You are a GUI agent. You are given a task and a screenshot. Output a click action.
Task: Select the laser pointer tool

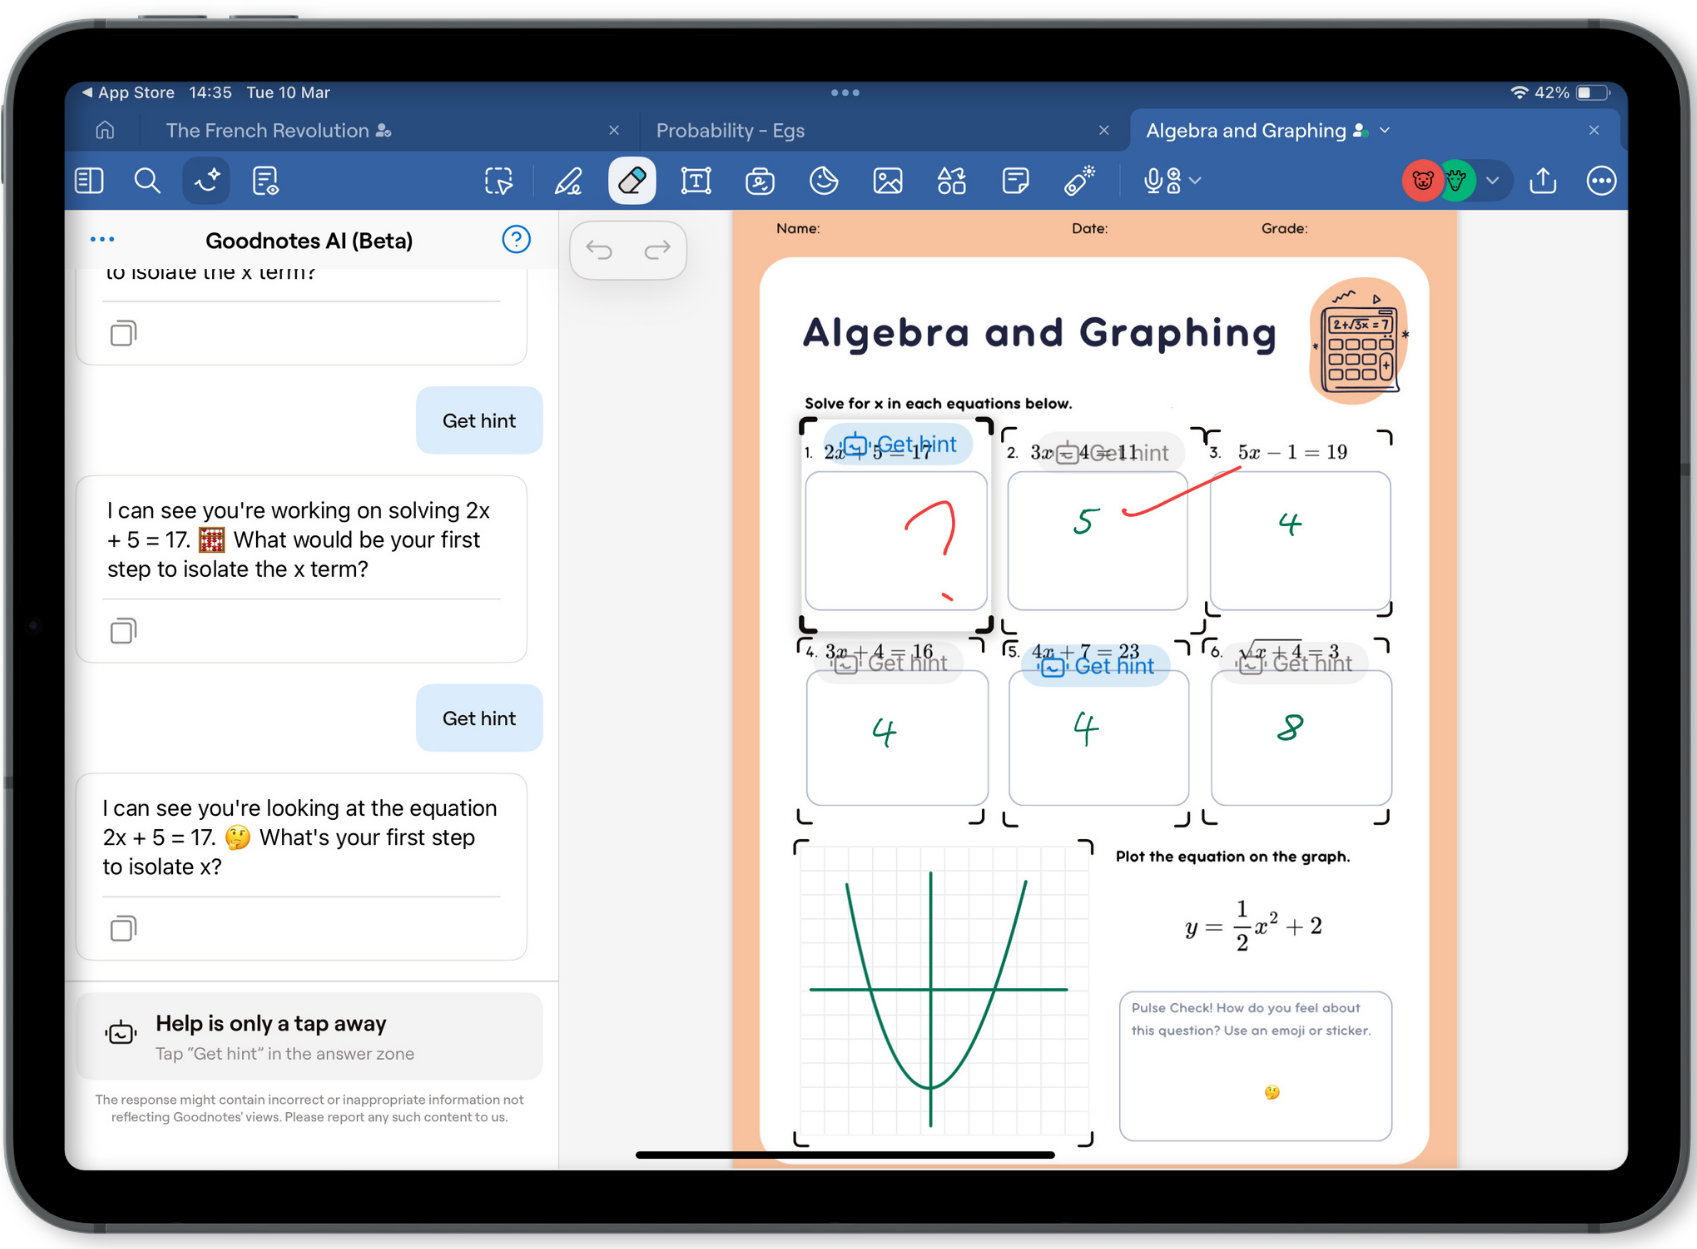[1079, 181]
